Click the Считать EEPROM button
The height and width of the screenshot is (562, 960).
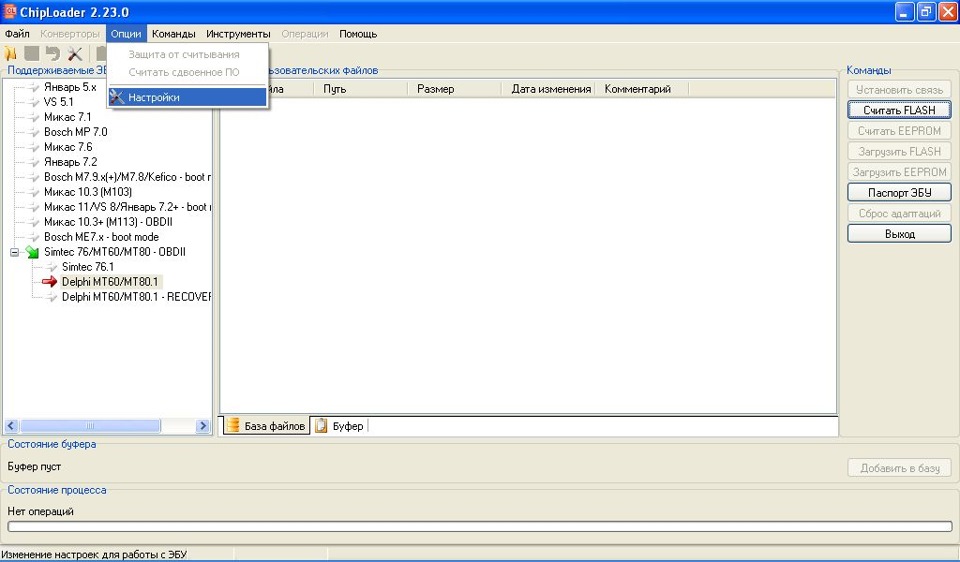click(899, 131)
